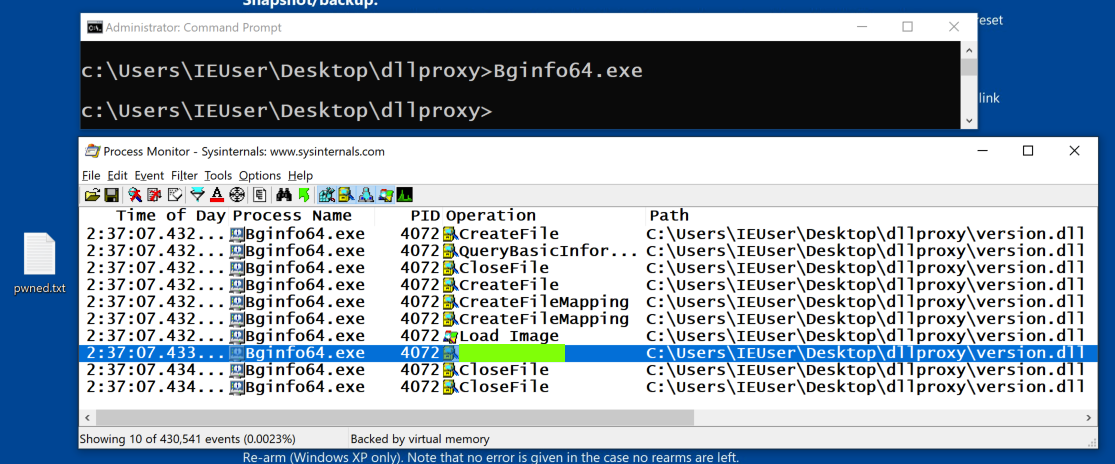
Task: Click the green Jump To Object icon
Action: [304, 195]
